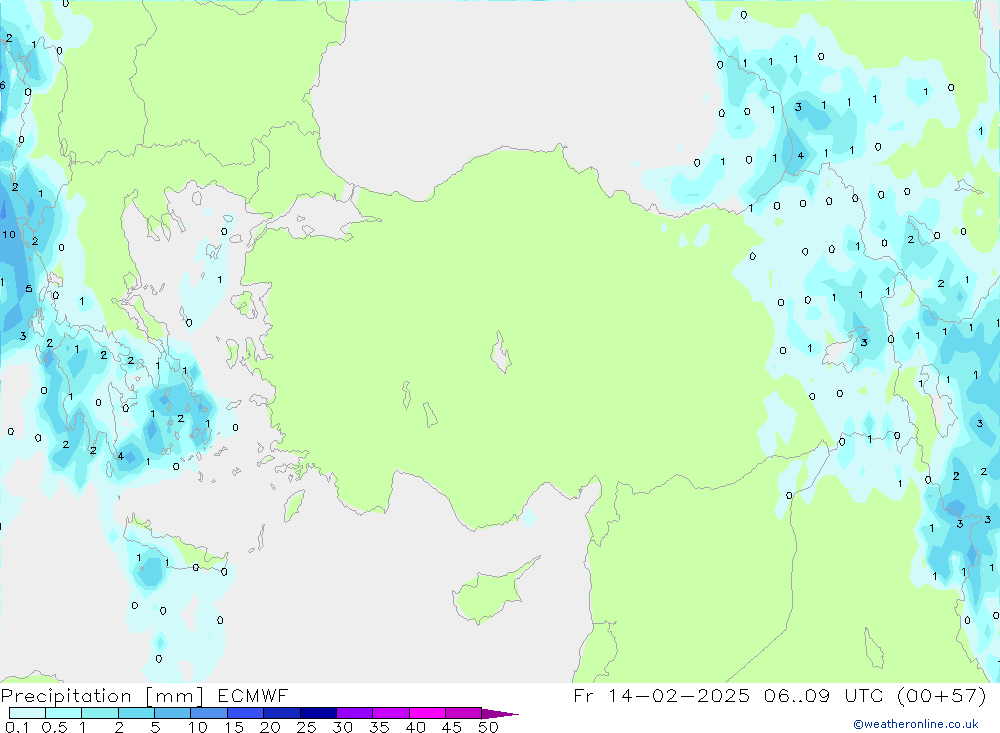Click the 0.5–1 mm legend color swatch

[64, 713]
